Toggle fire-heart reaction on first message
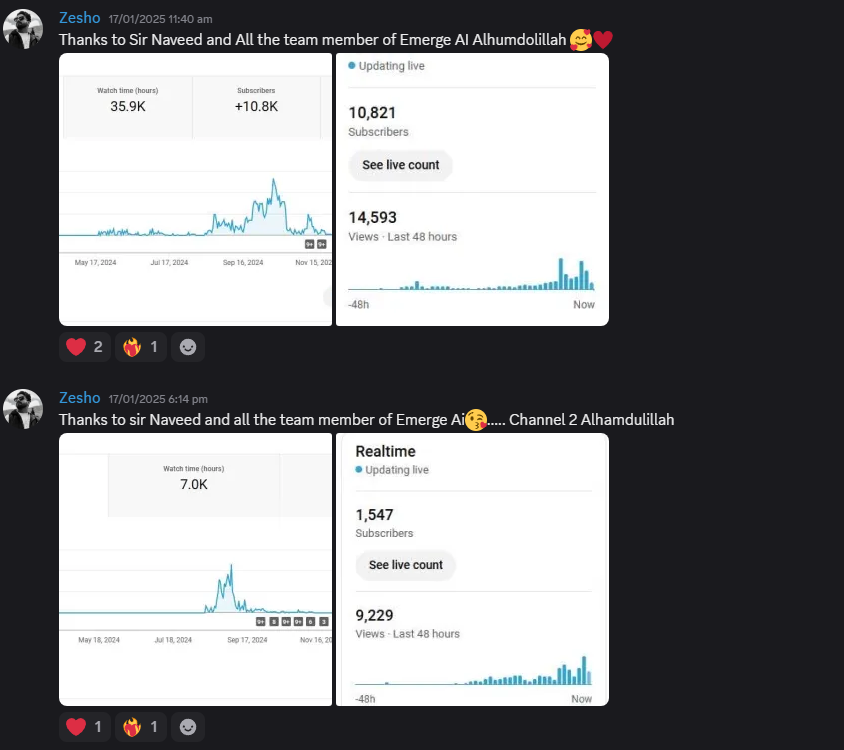The width and height of the screenshot is (844, 750). click(x=141, y=347)
